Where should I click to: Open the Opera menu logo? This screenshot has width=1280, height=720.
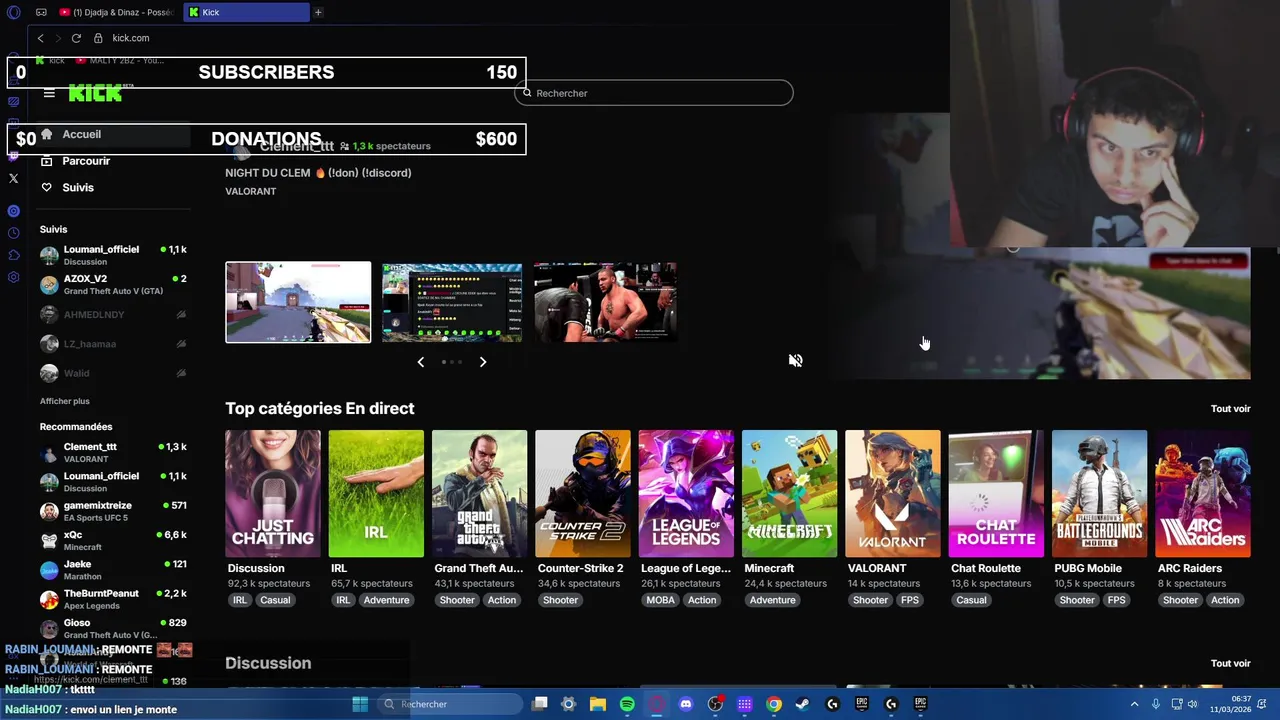[x=13, y=12]
